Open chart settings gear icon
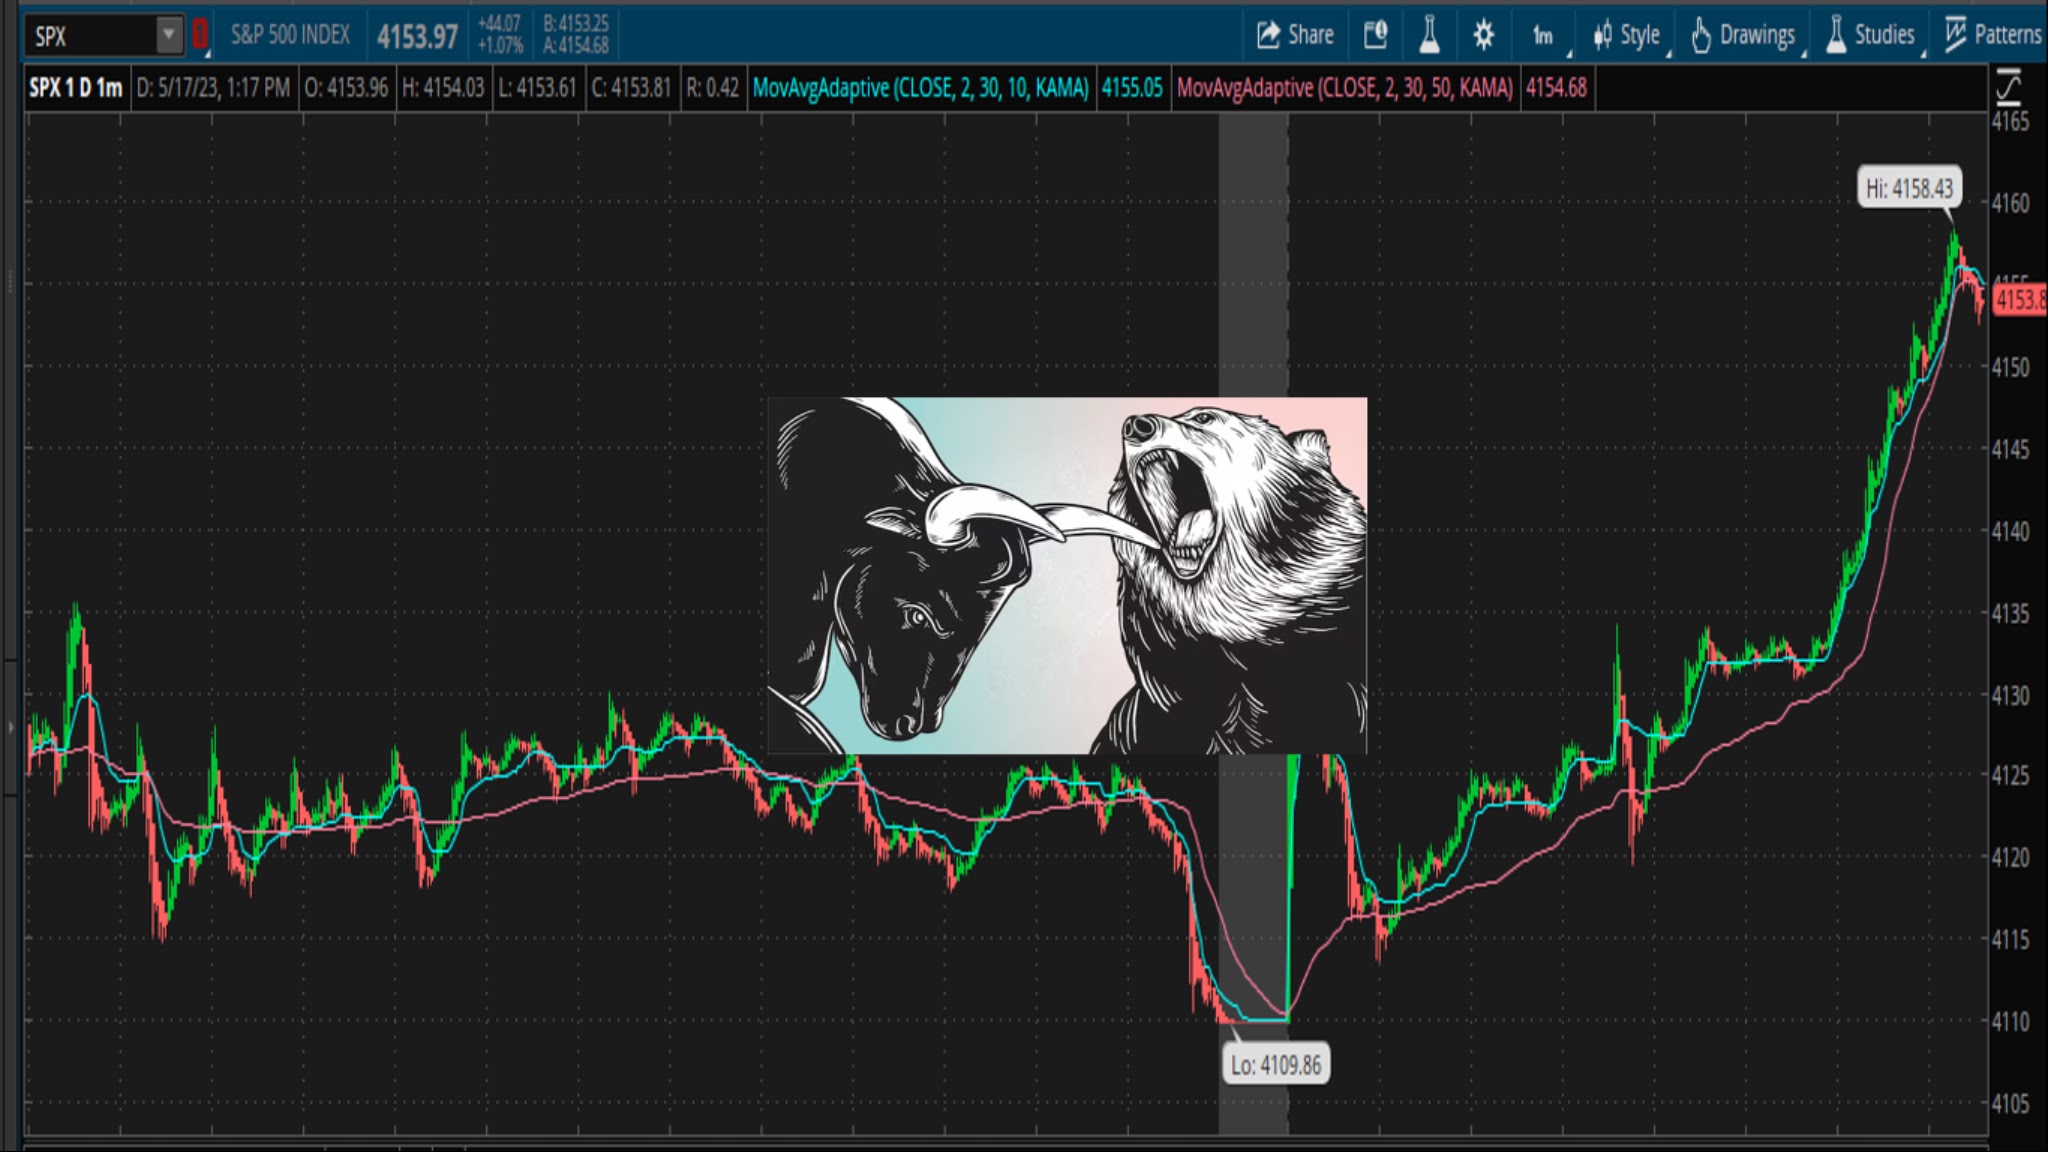The height and width of the screenshot is (1152, 2048). pos(1483,35)
